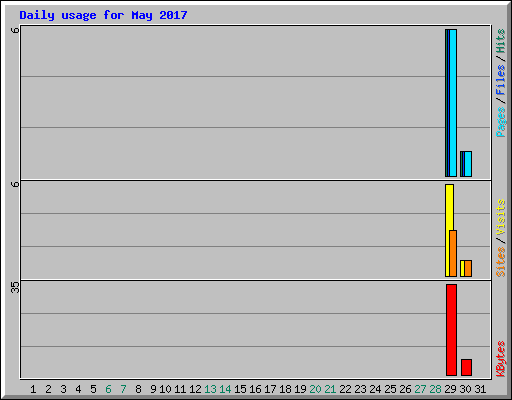Image resolution: width=512 pixels, height=400 pixels.
Task: Click the short cyan Pages bar for day 30
Action: coord(468,164)
